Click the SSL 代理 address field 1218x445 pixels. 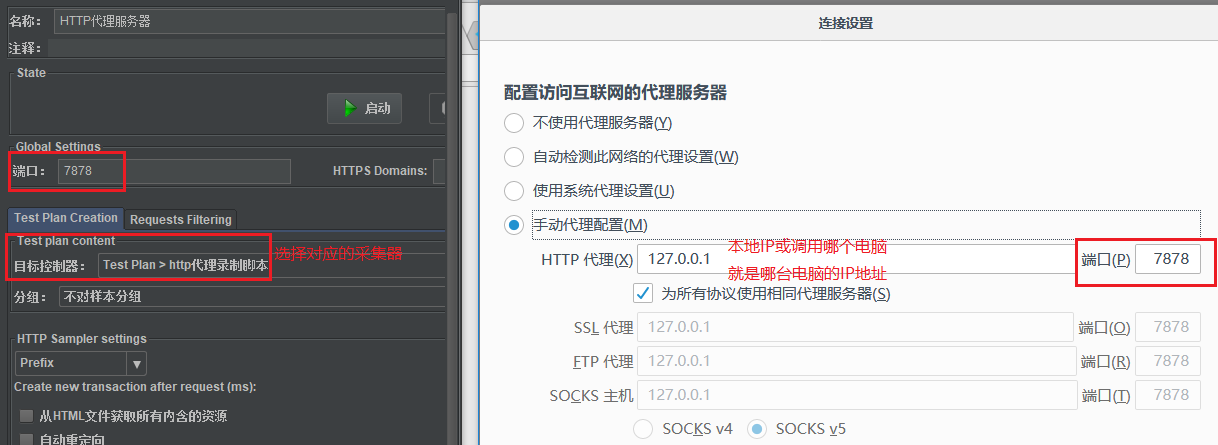(855, 327)
